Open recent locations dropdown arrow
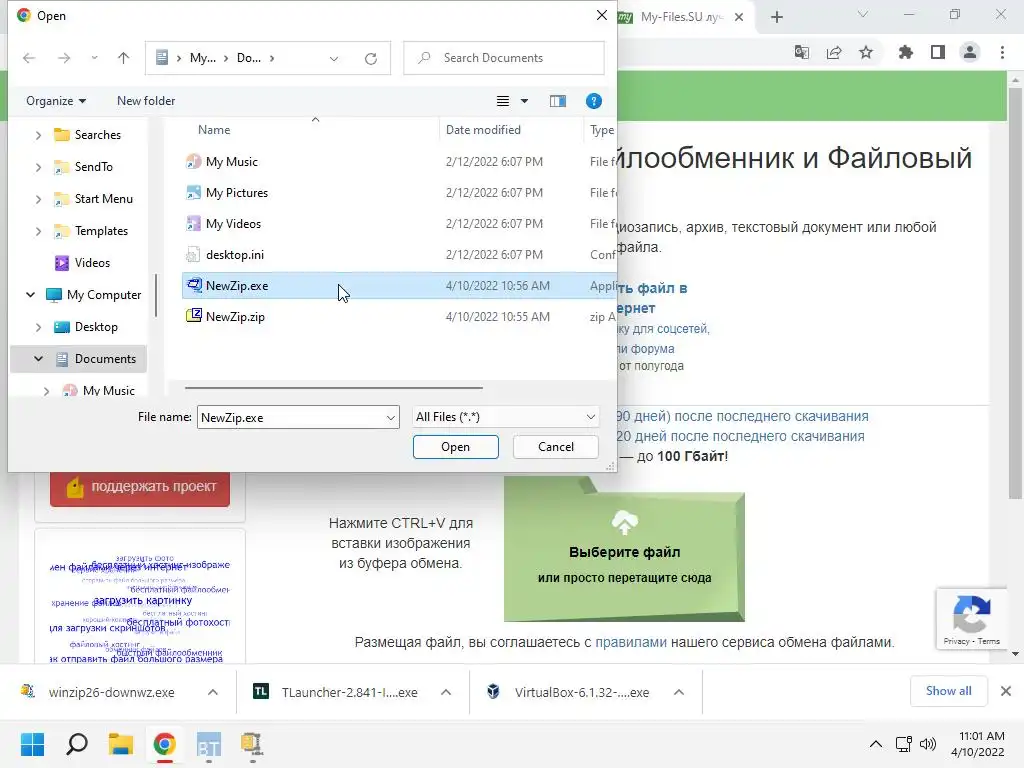The image size is (1024, 768). (94, 58)
